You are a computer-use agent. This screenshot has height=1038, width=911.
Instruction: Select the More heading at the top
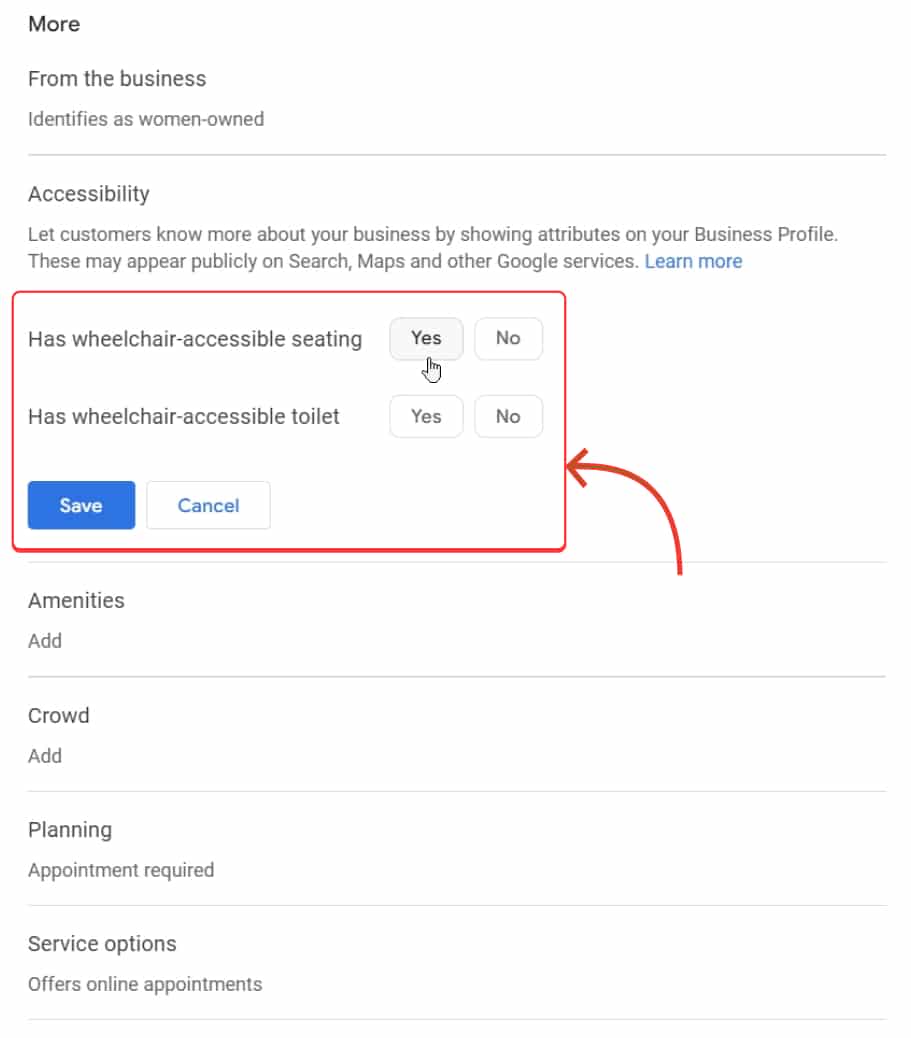pyautogui.click(x=54, y=24)
